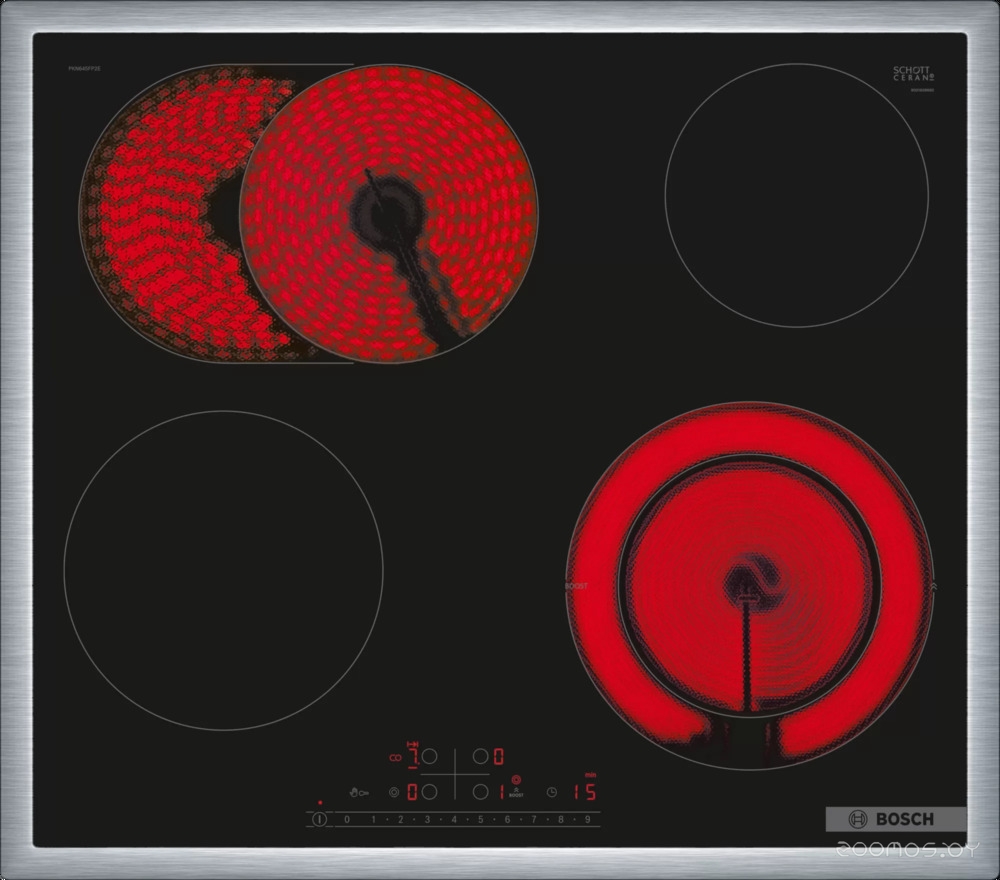Set the power slider to level 3
Image resolution: width=1000 pixels, height=880 pixels.
[427, 819]
